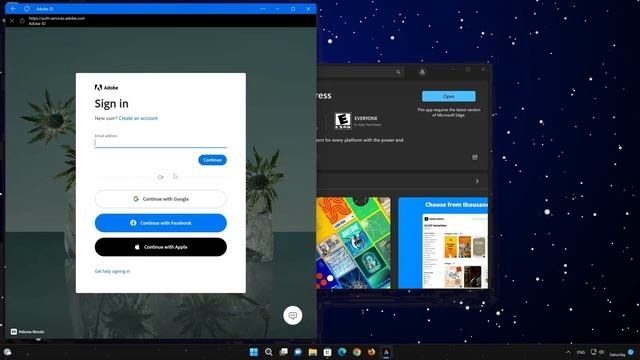Launch Microsoft Edge from taskbar
640x360 pixels.
point(342,352)
